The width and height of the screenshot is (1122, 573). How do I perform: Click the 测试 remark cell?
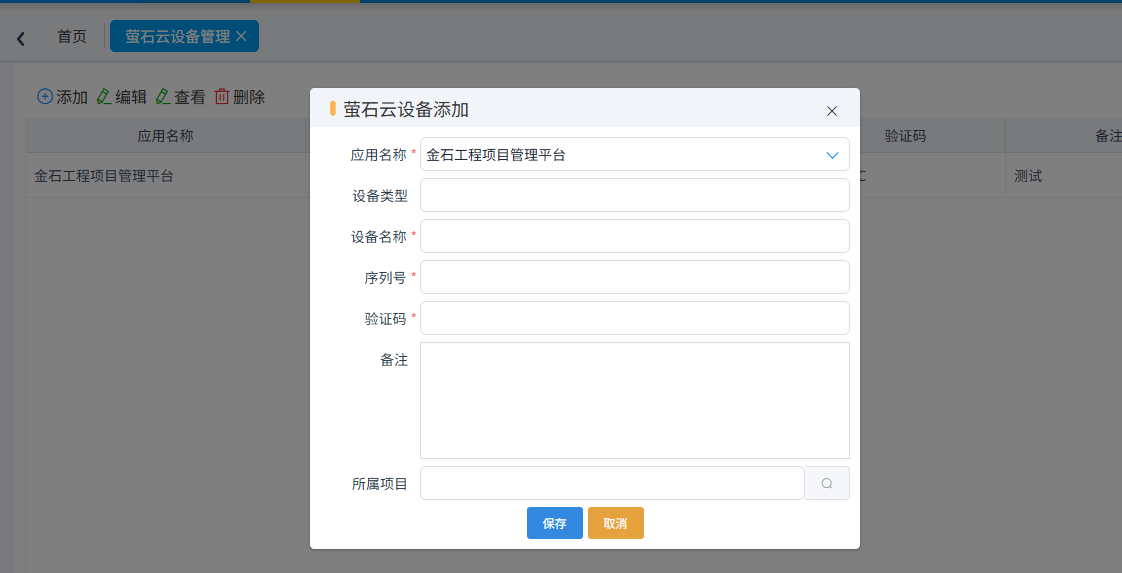click(1063, 176)
